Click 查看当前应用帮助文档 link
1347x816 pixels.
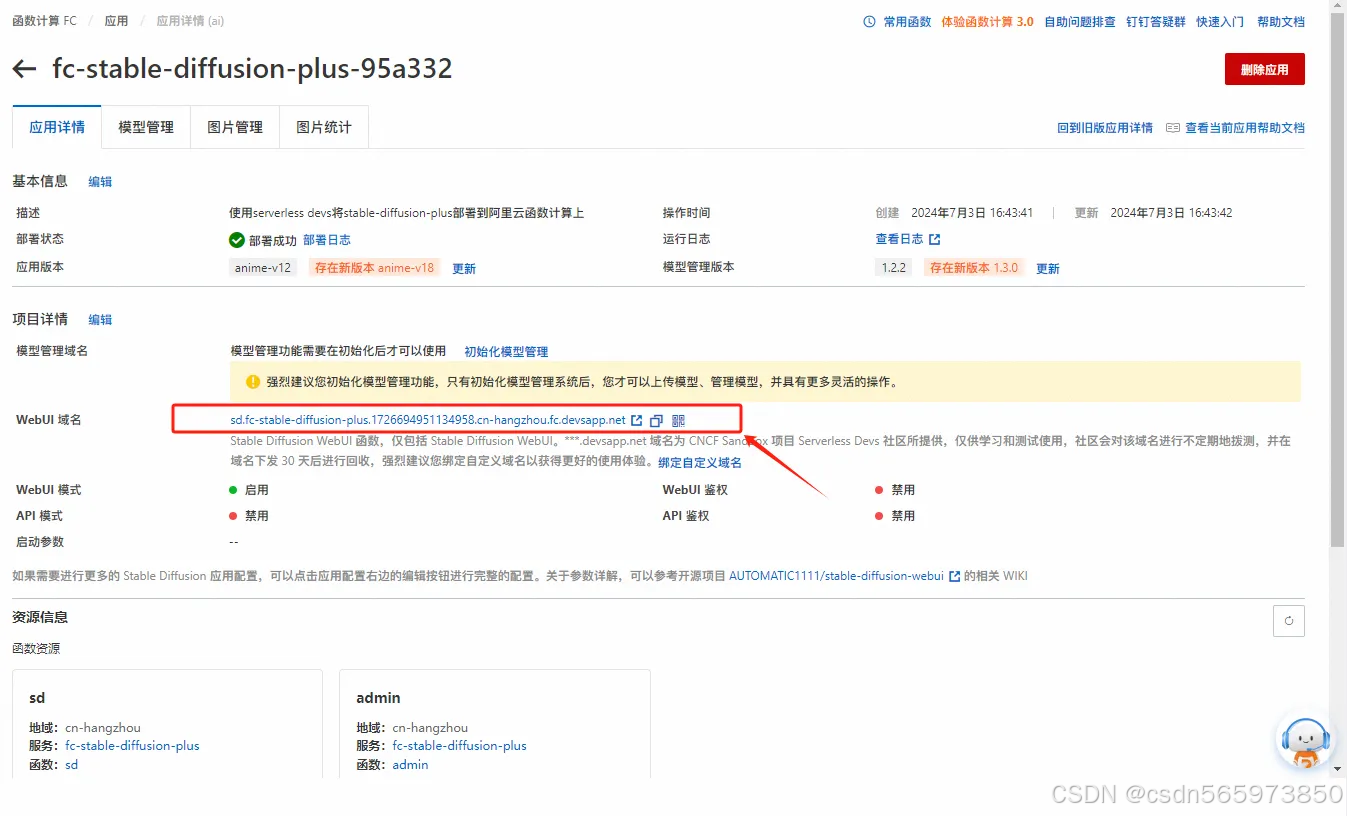click(1245, 128)
